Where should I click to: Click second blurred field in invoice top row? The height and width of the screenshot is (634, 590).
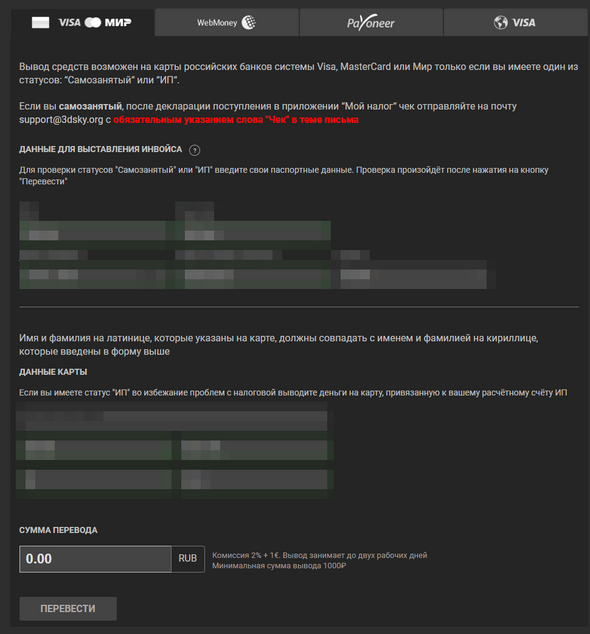253,235
